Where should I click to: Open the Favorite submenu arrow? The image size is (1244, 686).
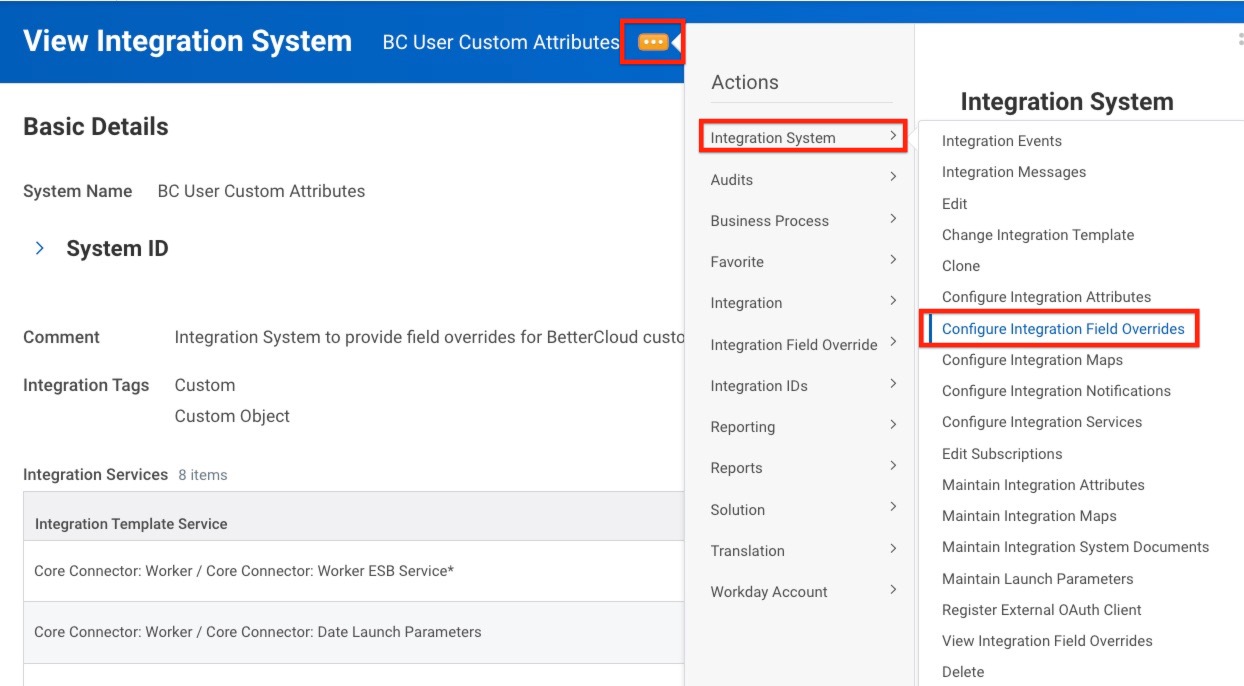tap(893, 261)
